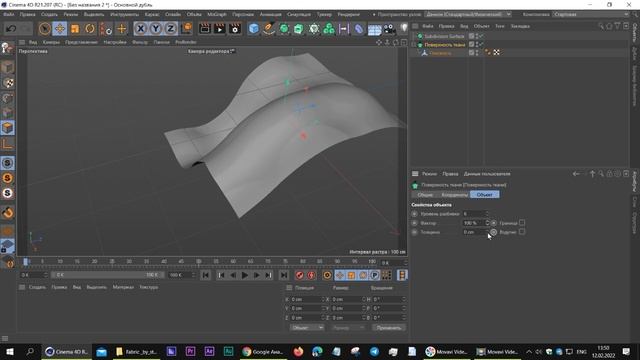Activate the Scale tool
The width and height of the screenshot is (640, 360).
click(75, 29)
